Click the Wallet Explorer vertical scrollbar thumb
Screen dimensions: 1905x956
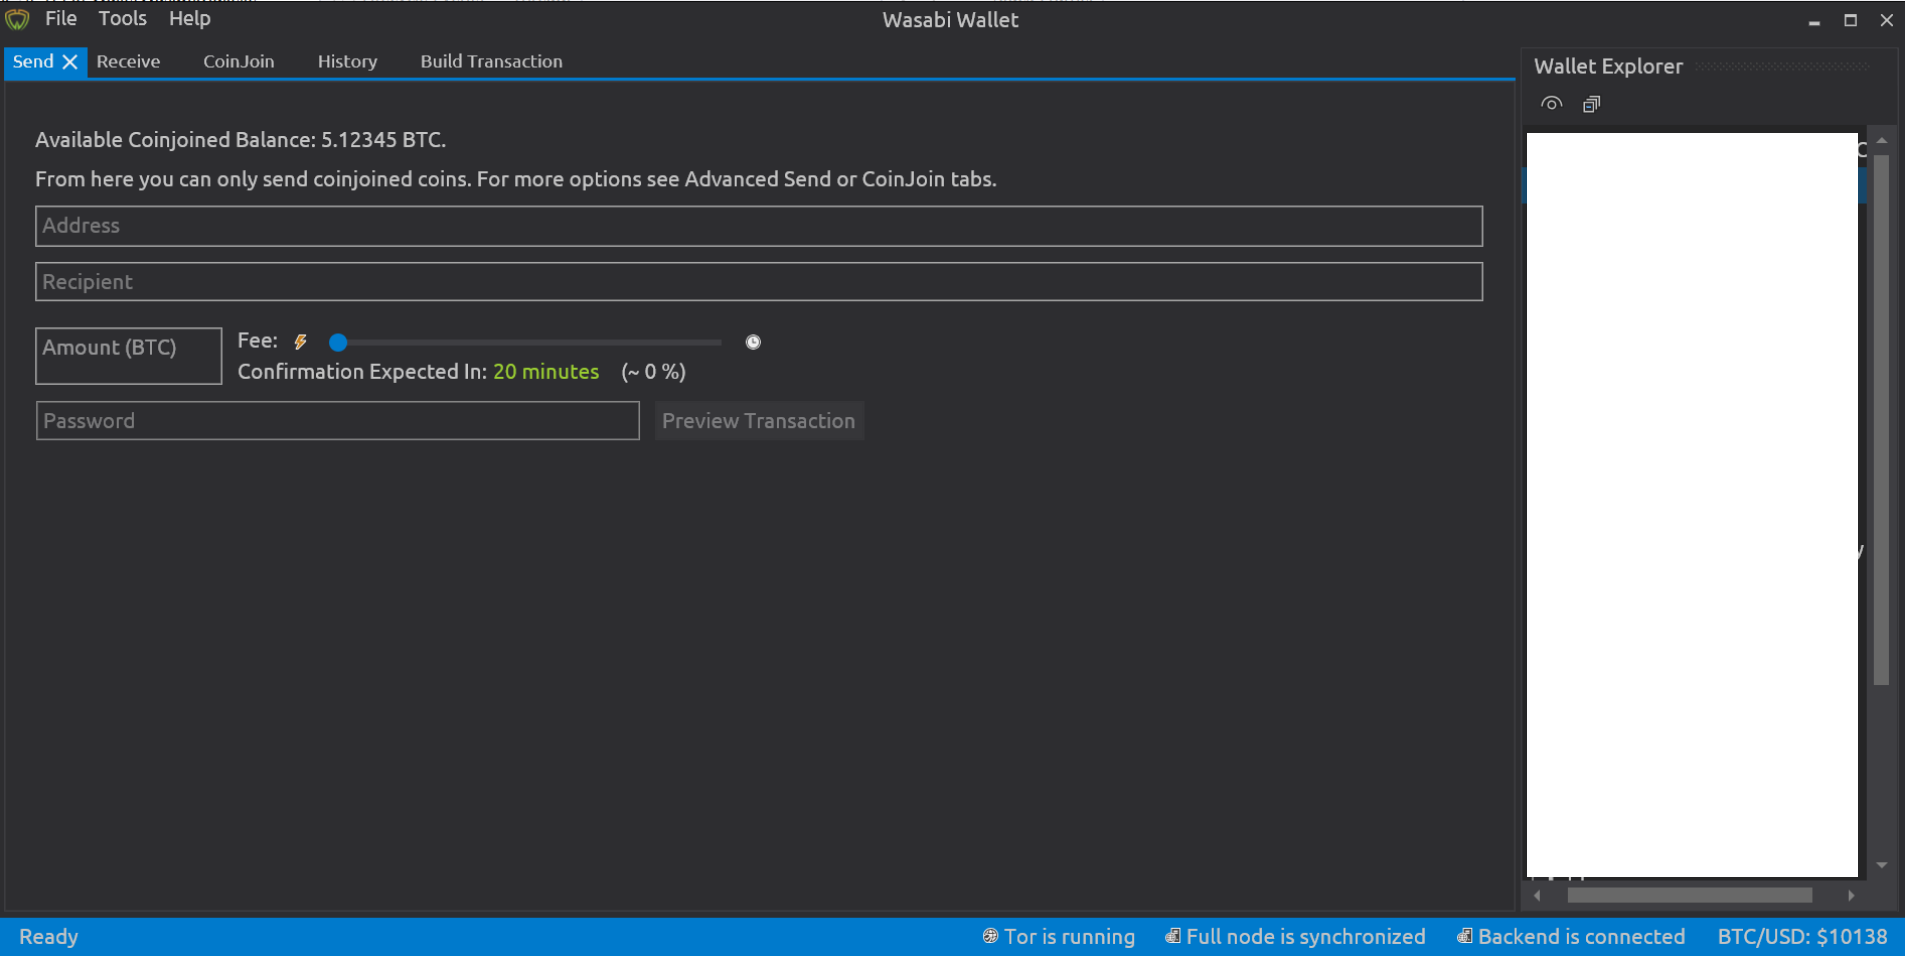(1881, 420)
